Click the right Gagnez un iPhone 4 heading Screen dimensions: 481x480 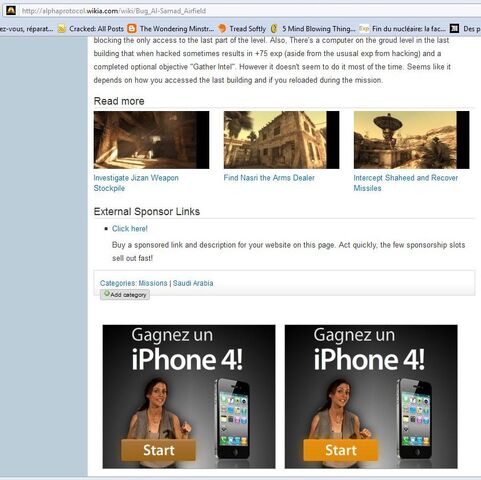tap(369, 350)
